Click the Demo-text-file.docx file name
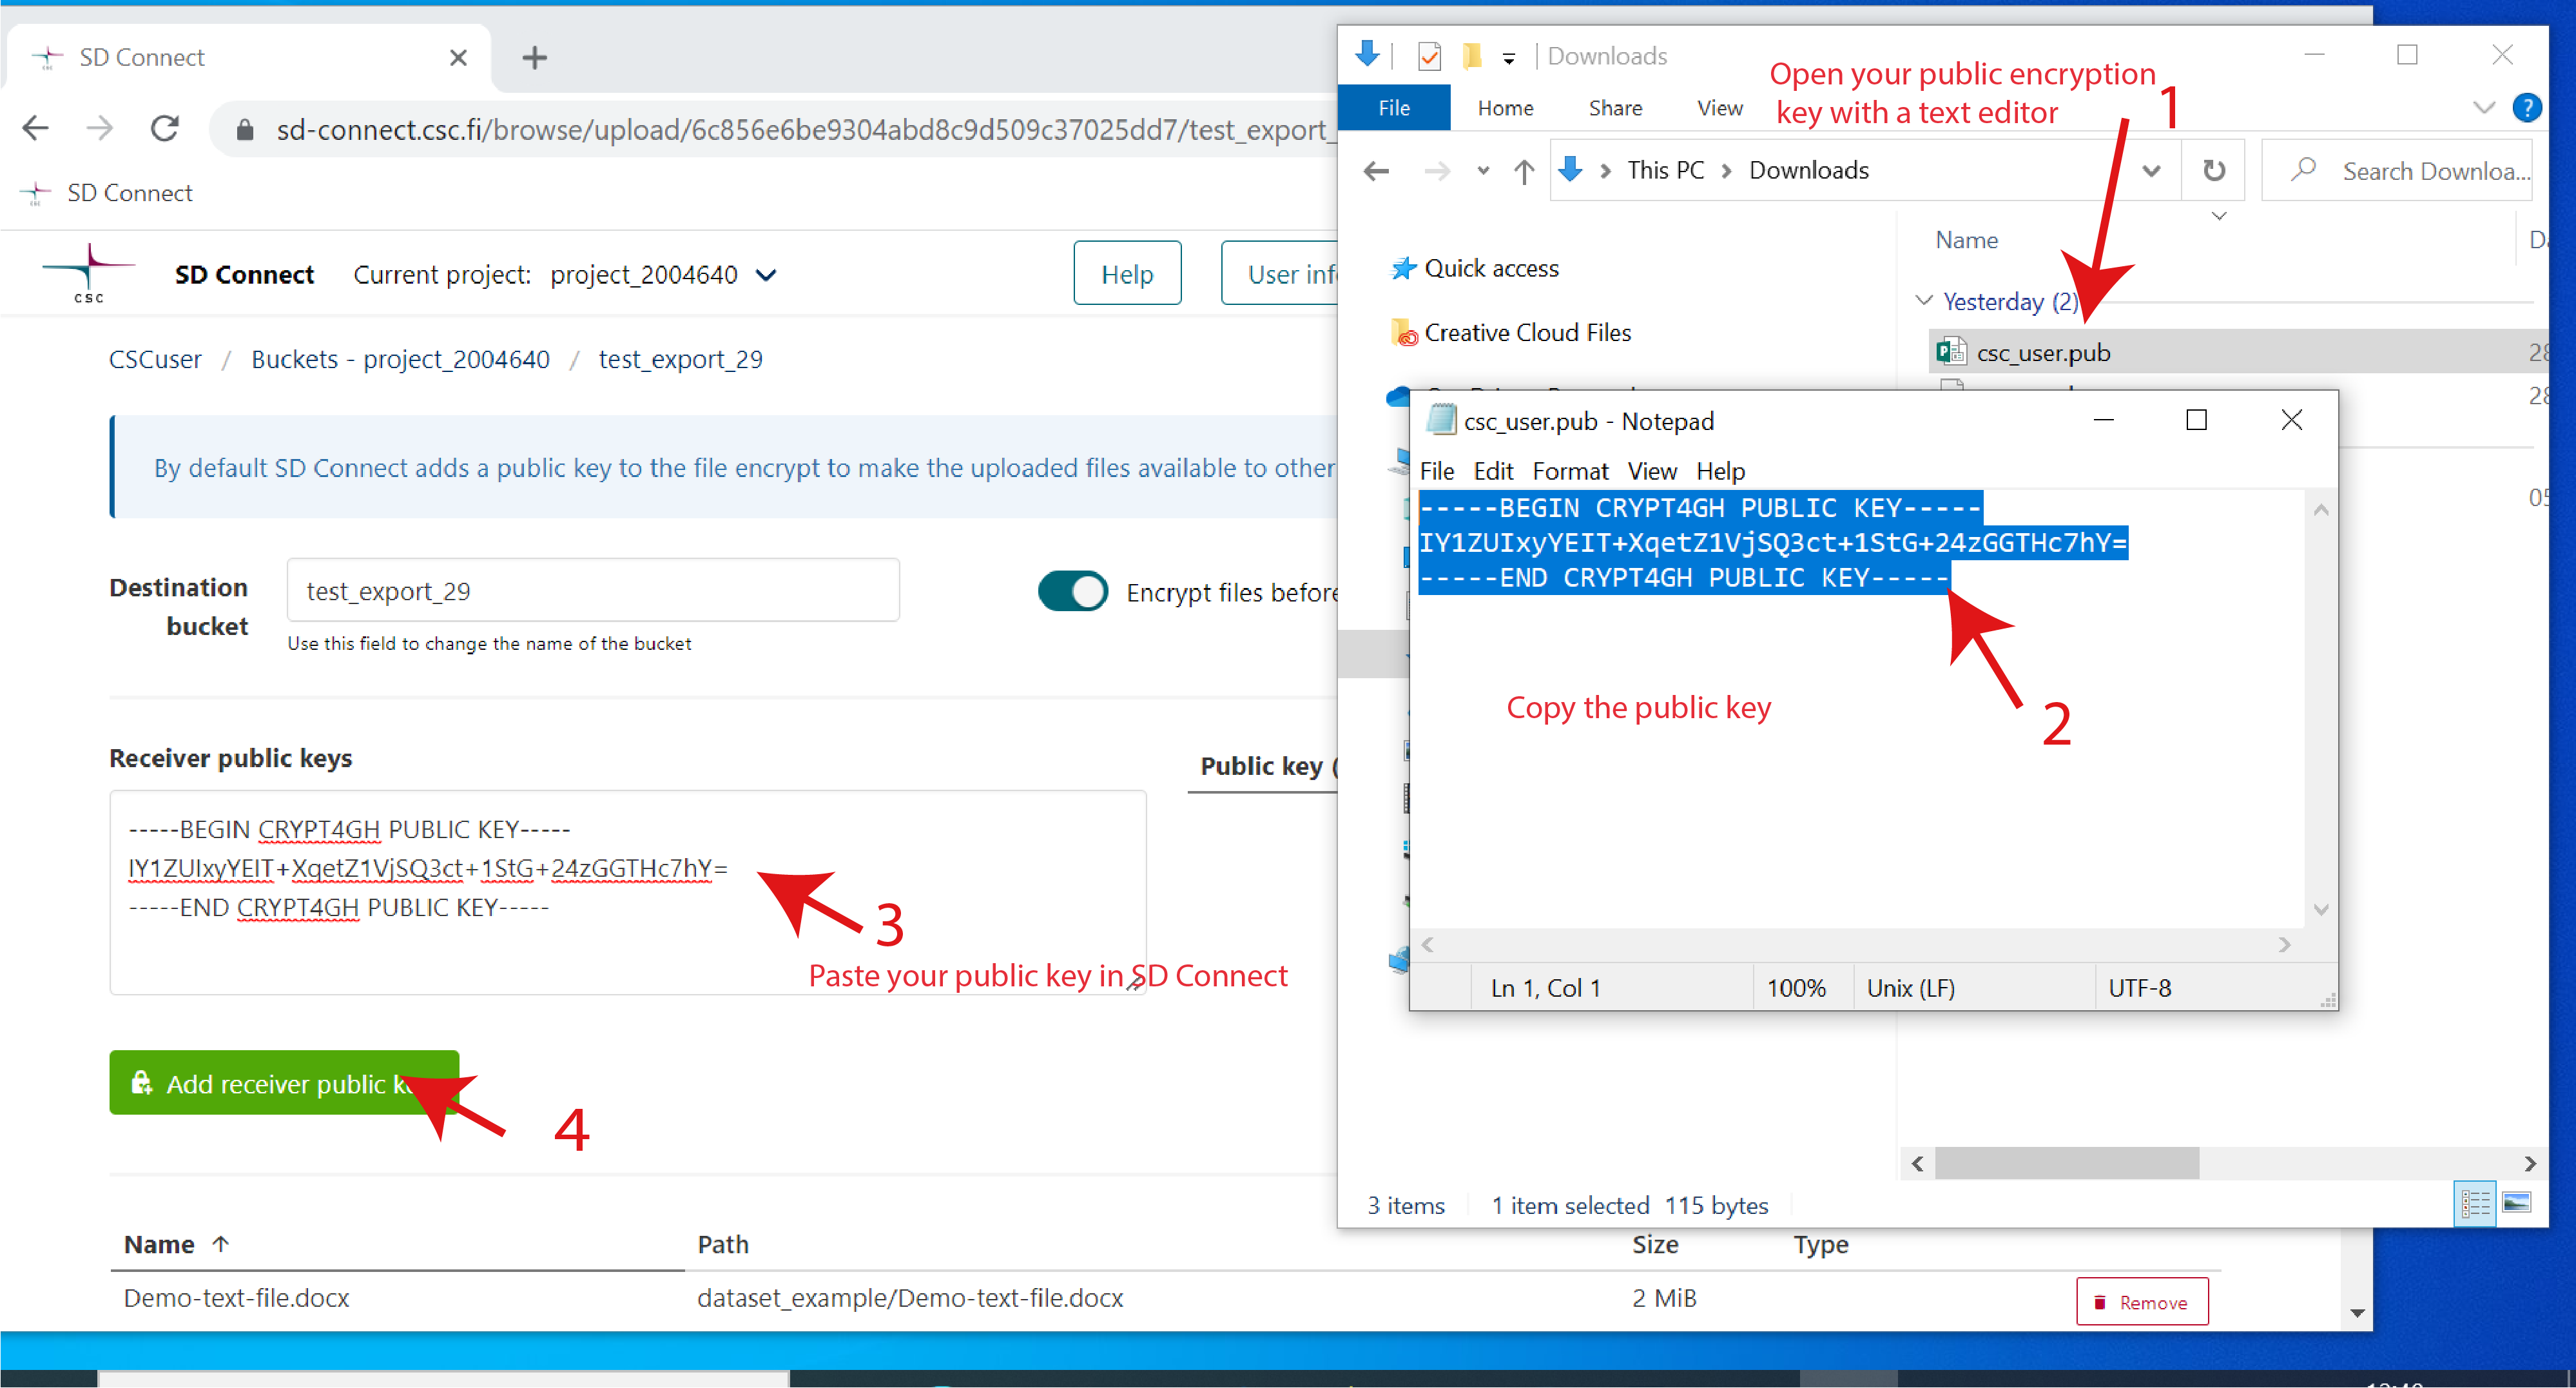 coord(236,1298)
